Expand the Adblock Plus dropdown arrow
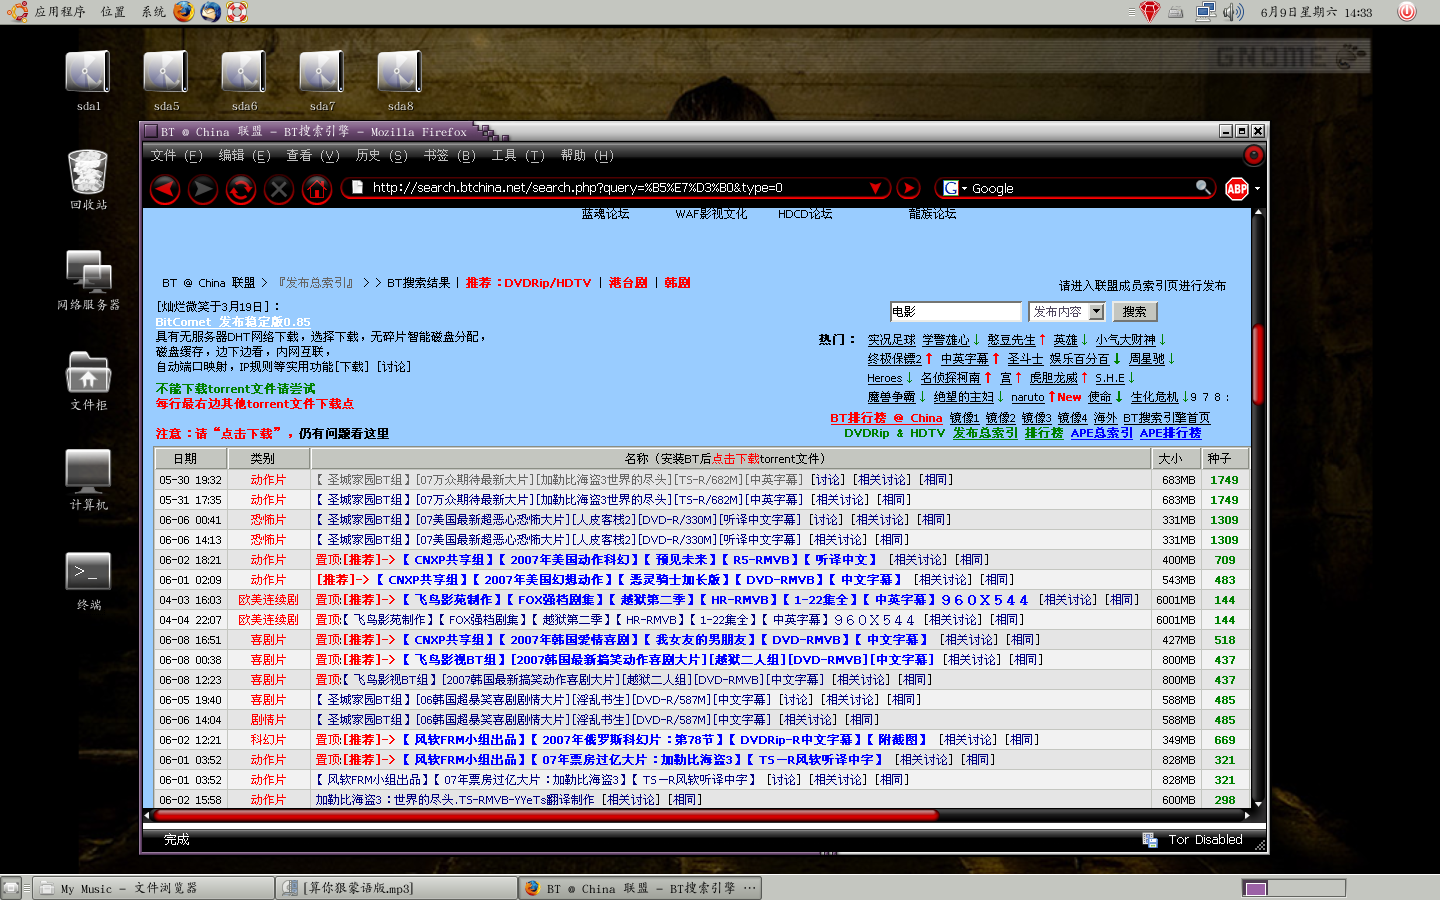 (1257, 188)
